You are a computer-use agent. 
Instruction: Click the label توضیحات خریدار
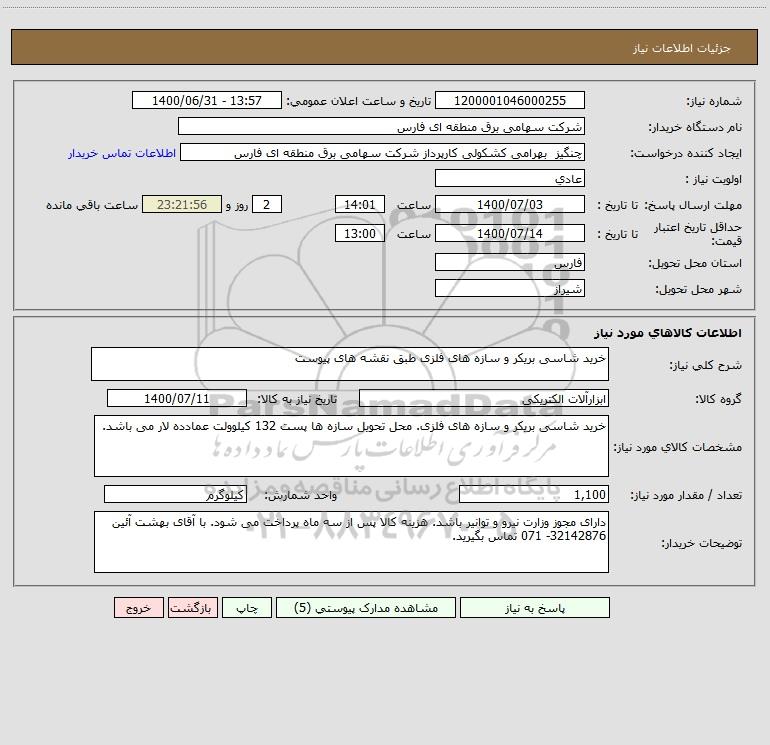click(702, 543)
